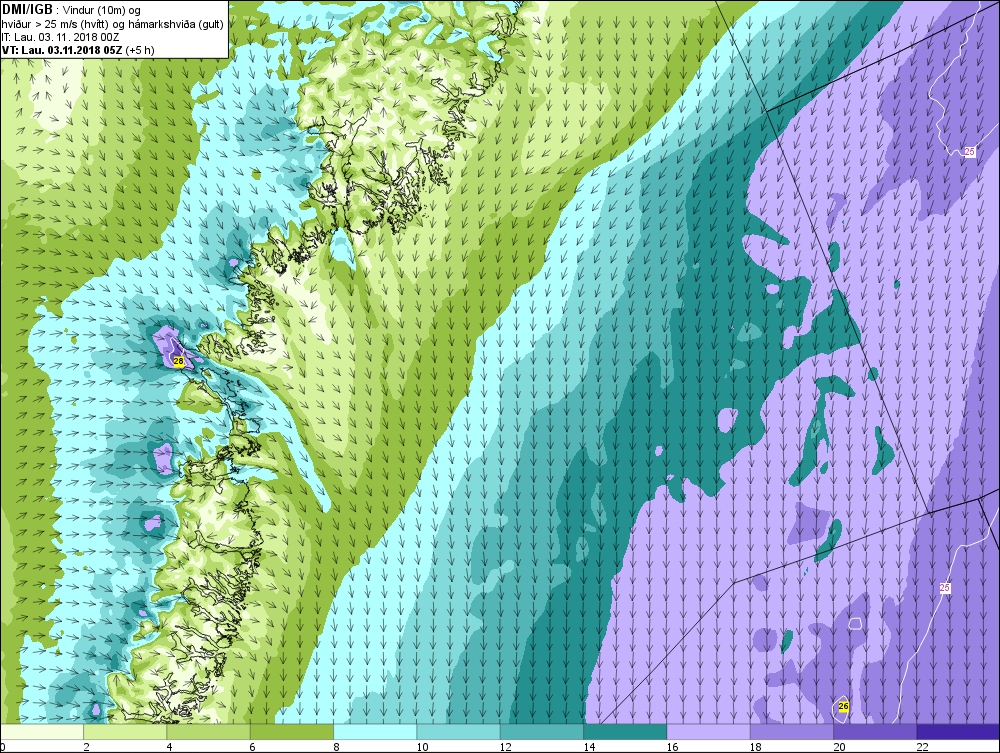Click the legend scale number '6'

coord(253,747)
